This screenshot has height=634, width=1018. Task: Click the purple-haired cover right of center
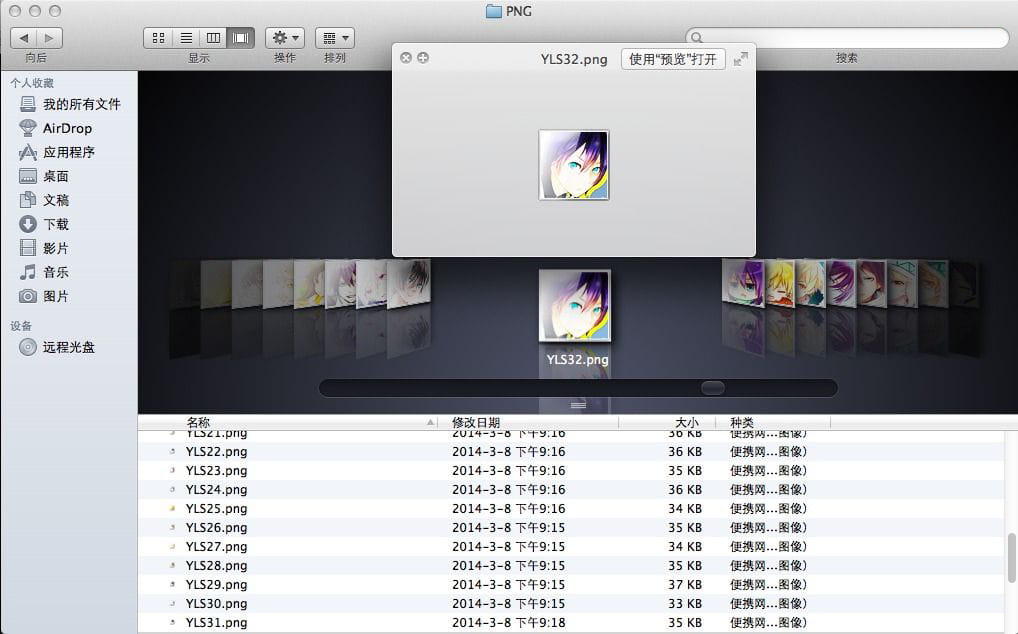[744, 283]
